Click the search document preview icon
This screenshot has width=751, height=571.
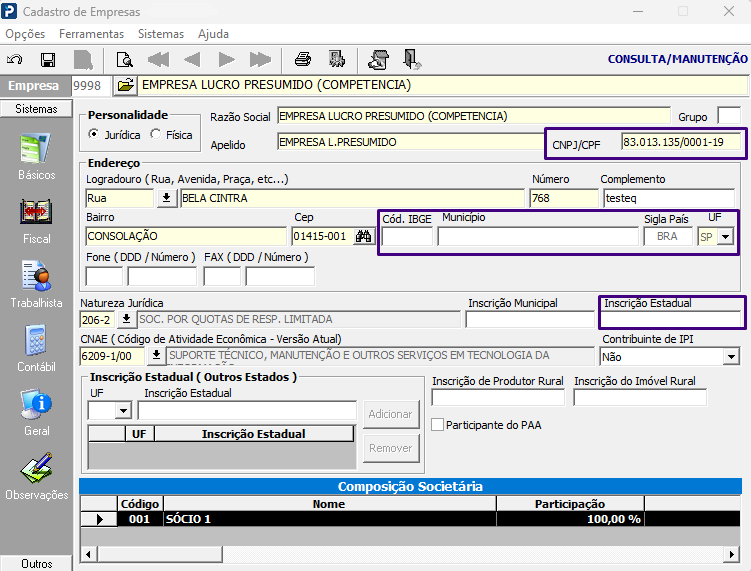(x=125, y=60)
